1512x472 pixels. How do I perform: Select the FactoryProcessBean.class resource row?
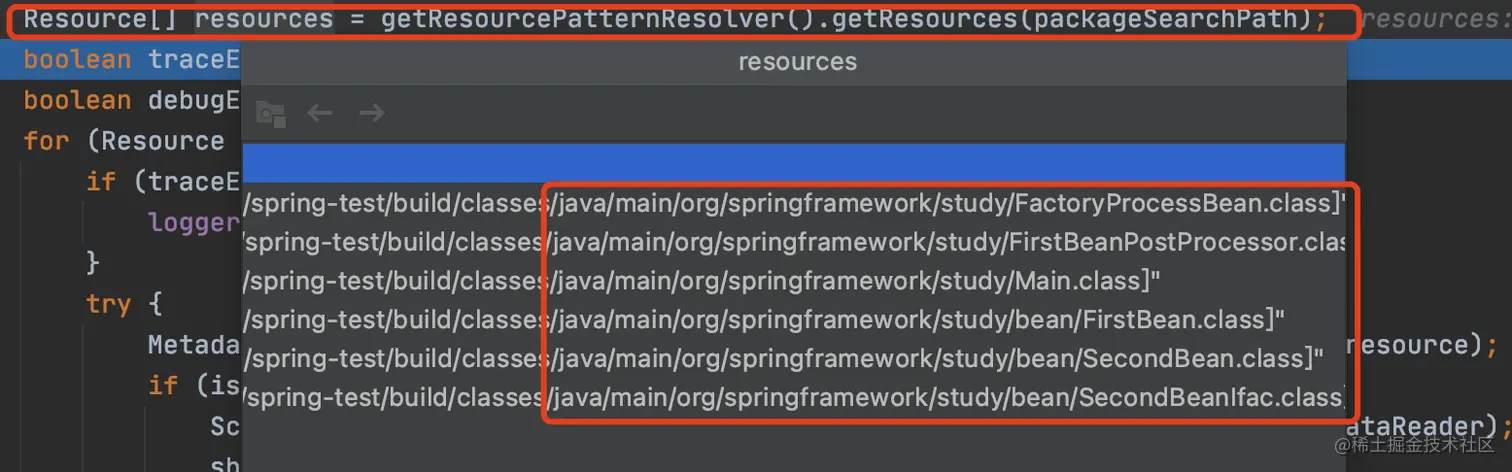click(x=794, y=204)
